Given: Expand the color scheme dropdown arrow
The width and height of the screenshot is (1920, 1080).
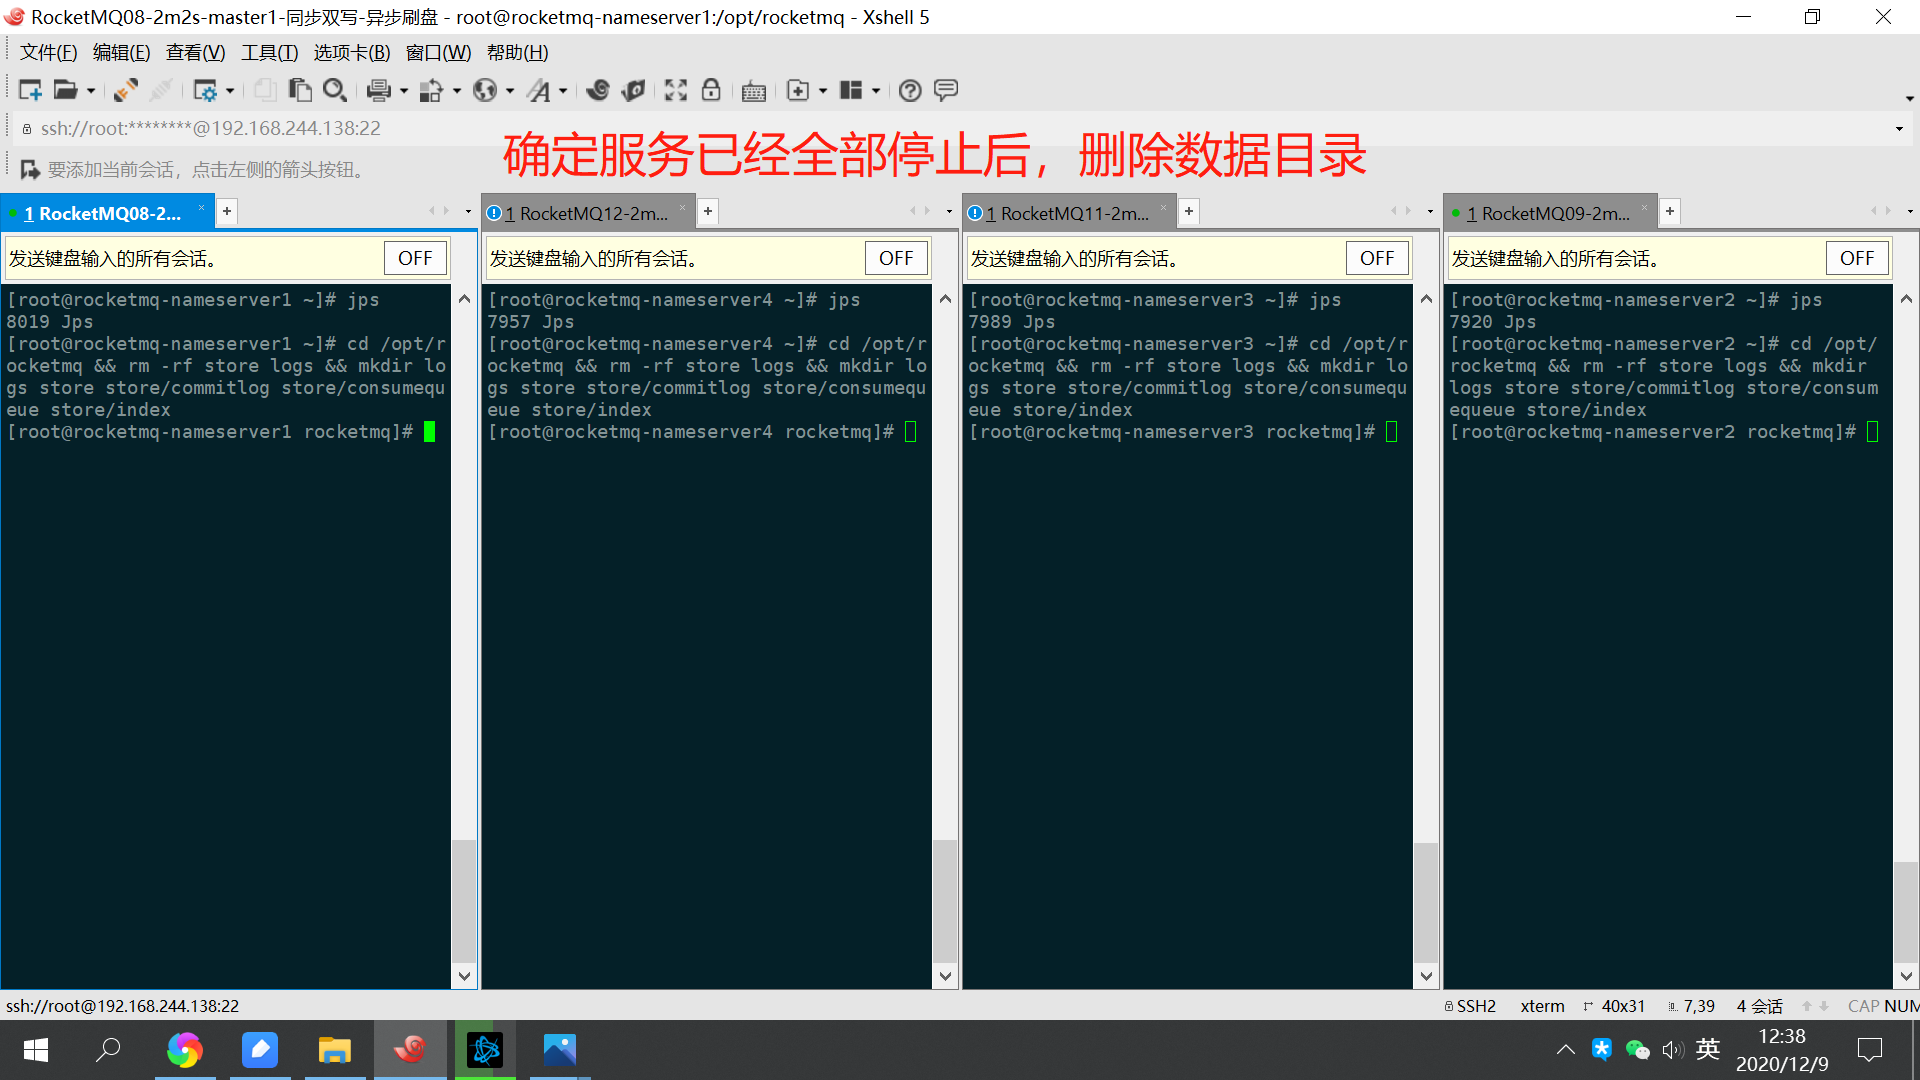Looking at the screenshot, I should (457, 91).
